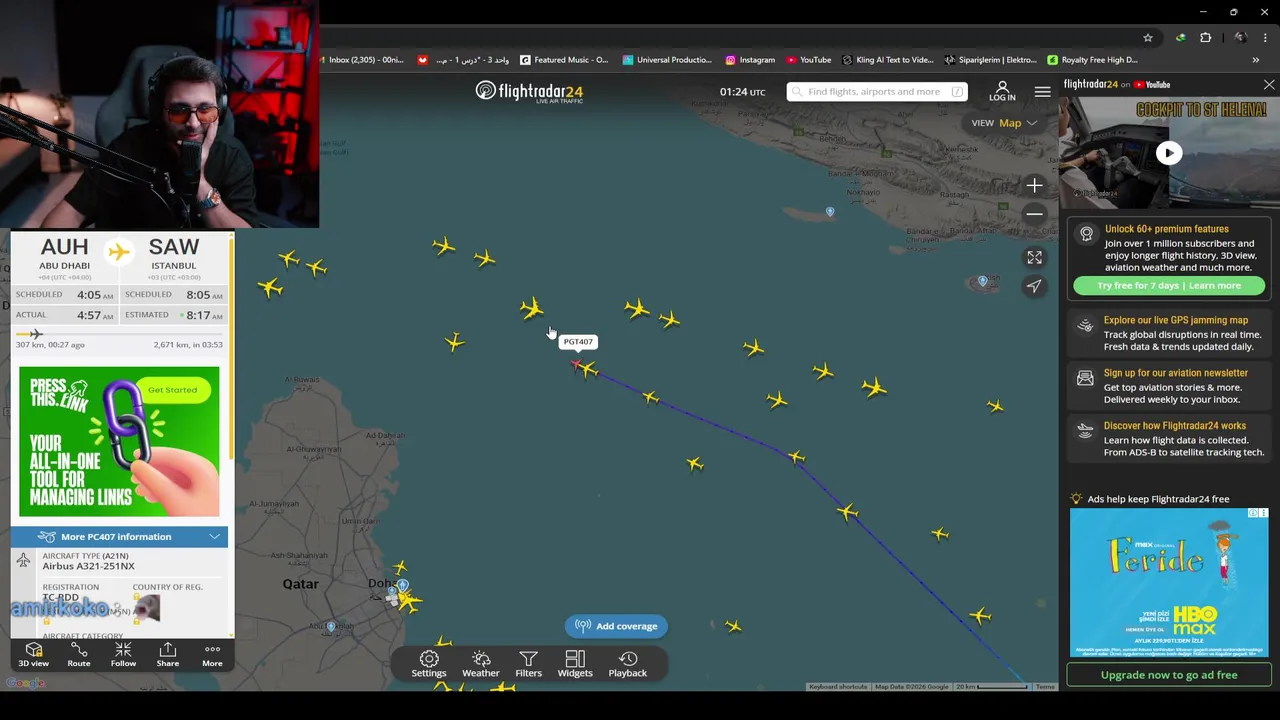This screenshot has height=720, width=1280.
Task: Open Universal Production bookmark
Action: click(667, 60)
